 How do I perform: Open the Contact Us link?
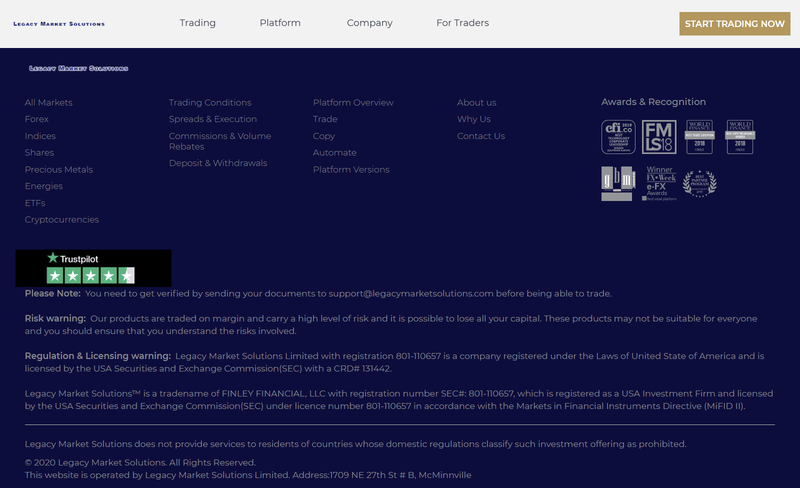pyautogui.click(x=481, y=136)
